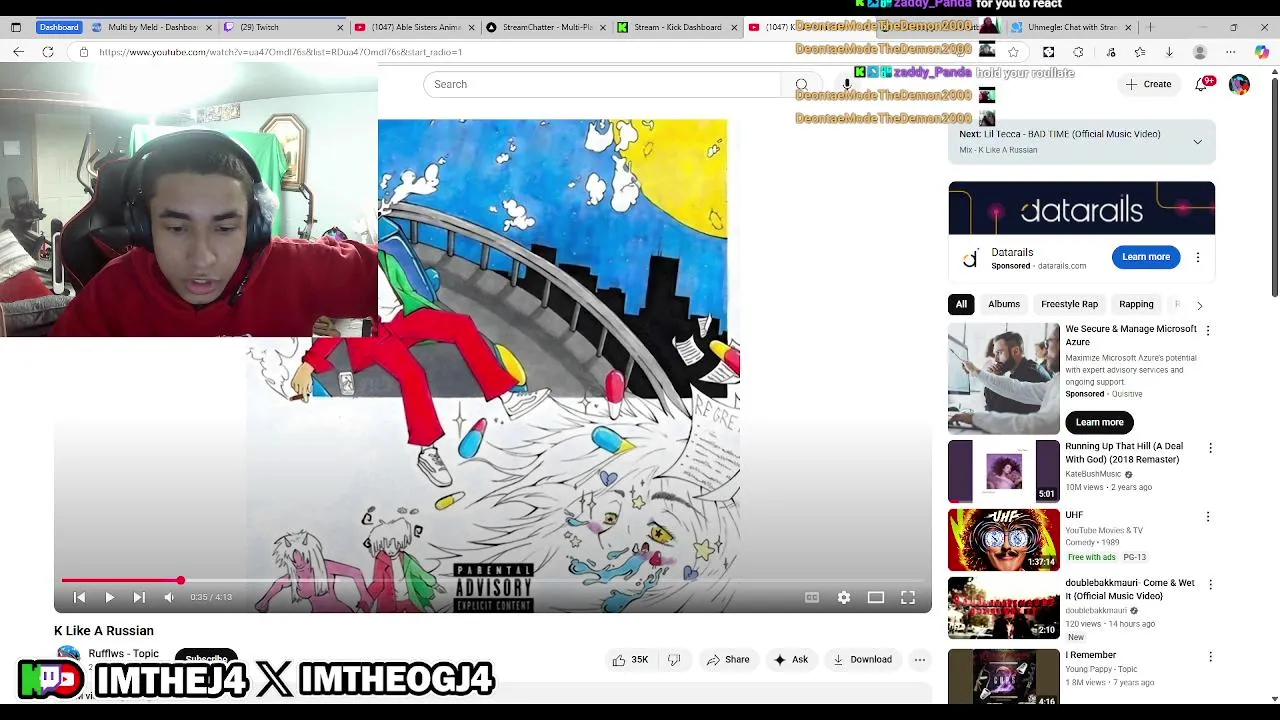
Task: Close the (29) Twitch tab
Action: 340,27
